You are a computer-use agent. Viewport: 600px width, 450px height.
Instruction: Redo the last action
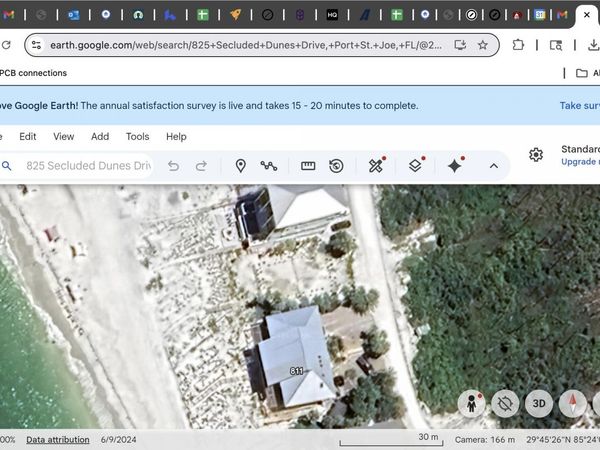coord(201,166)
